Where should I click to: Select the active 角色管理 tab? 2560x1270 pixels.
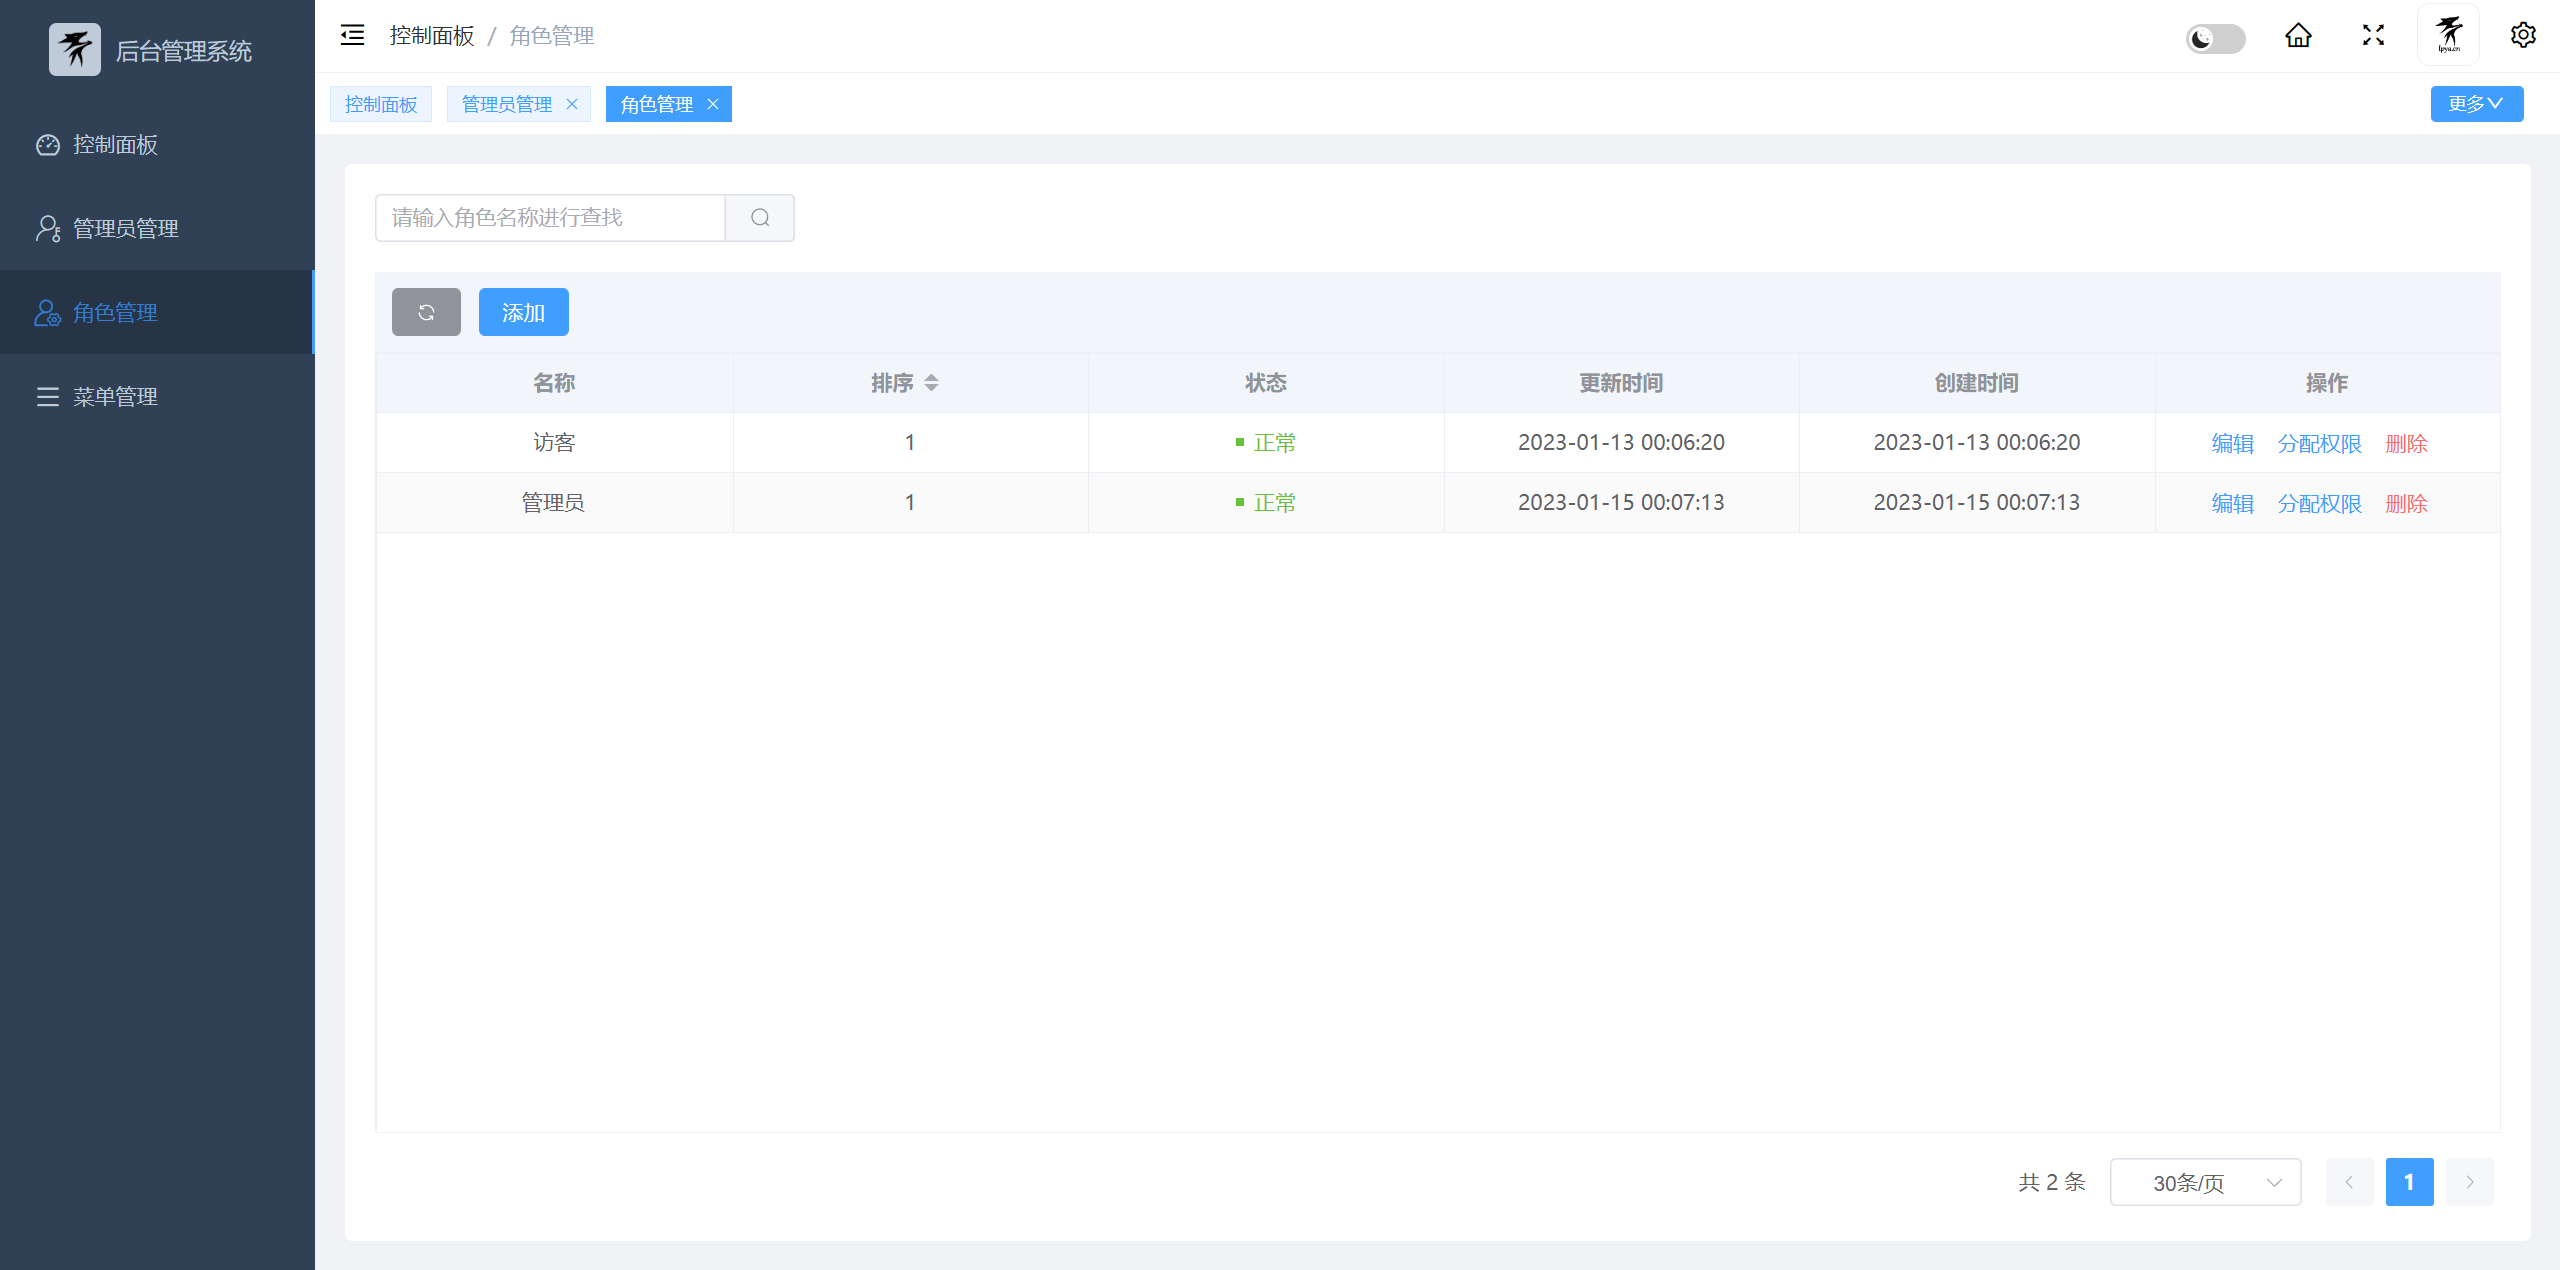(x=657, y=104)
